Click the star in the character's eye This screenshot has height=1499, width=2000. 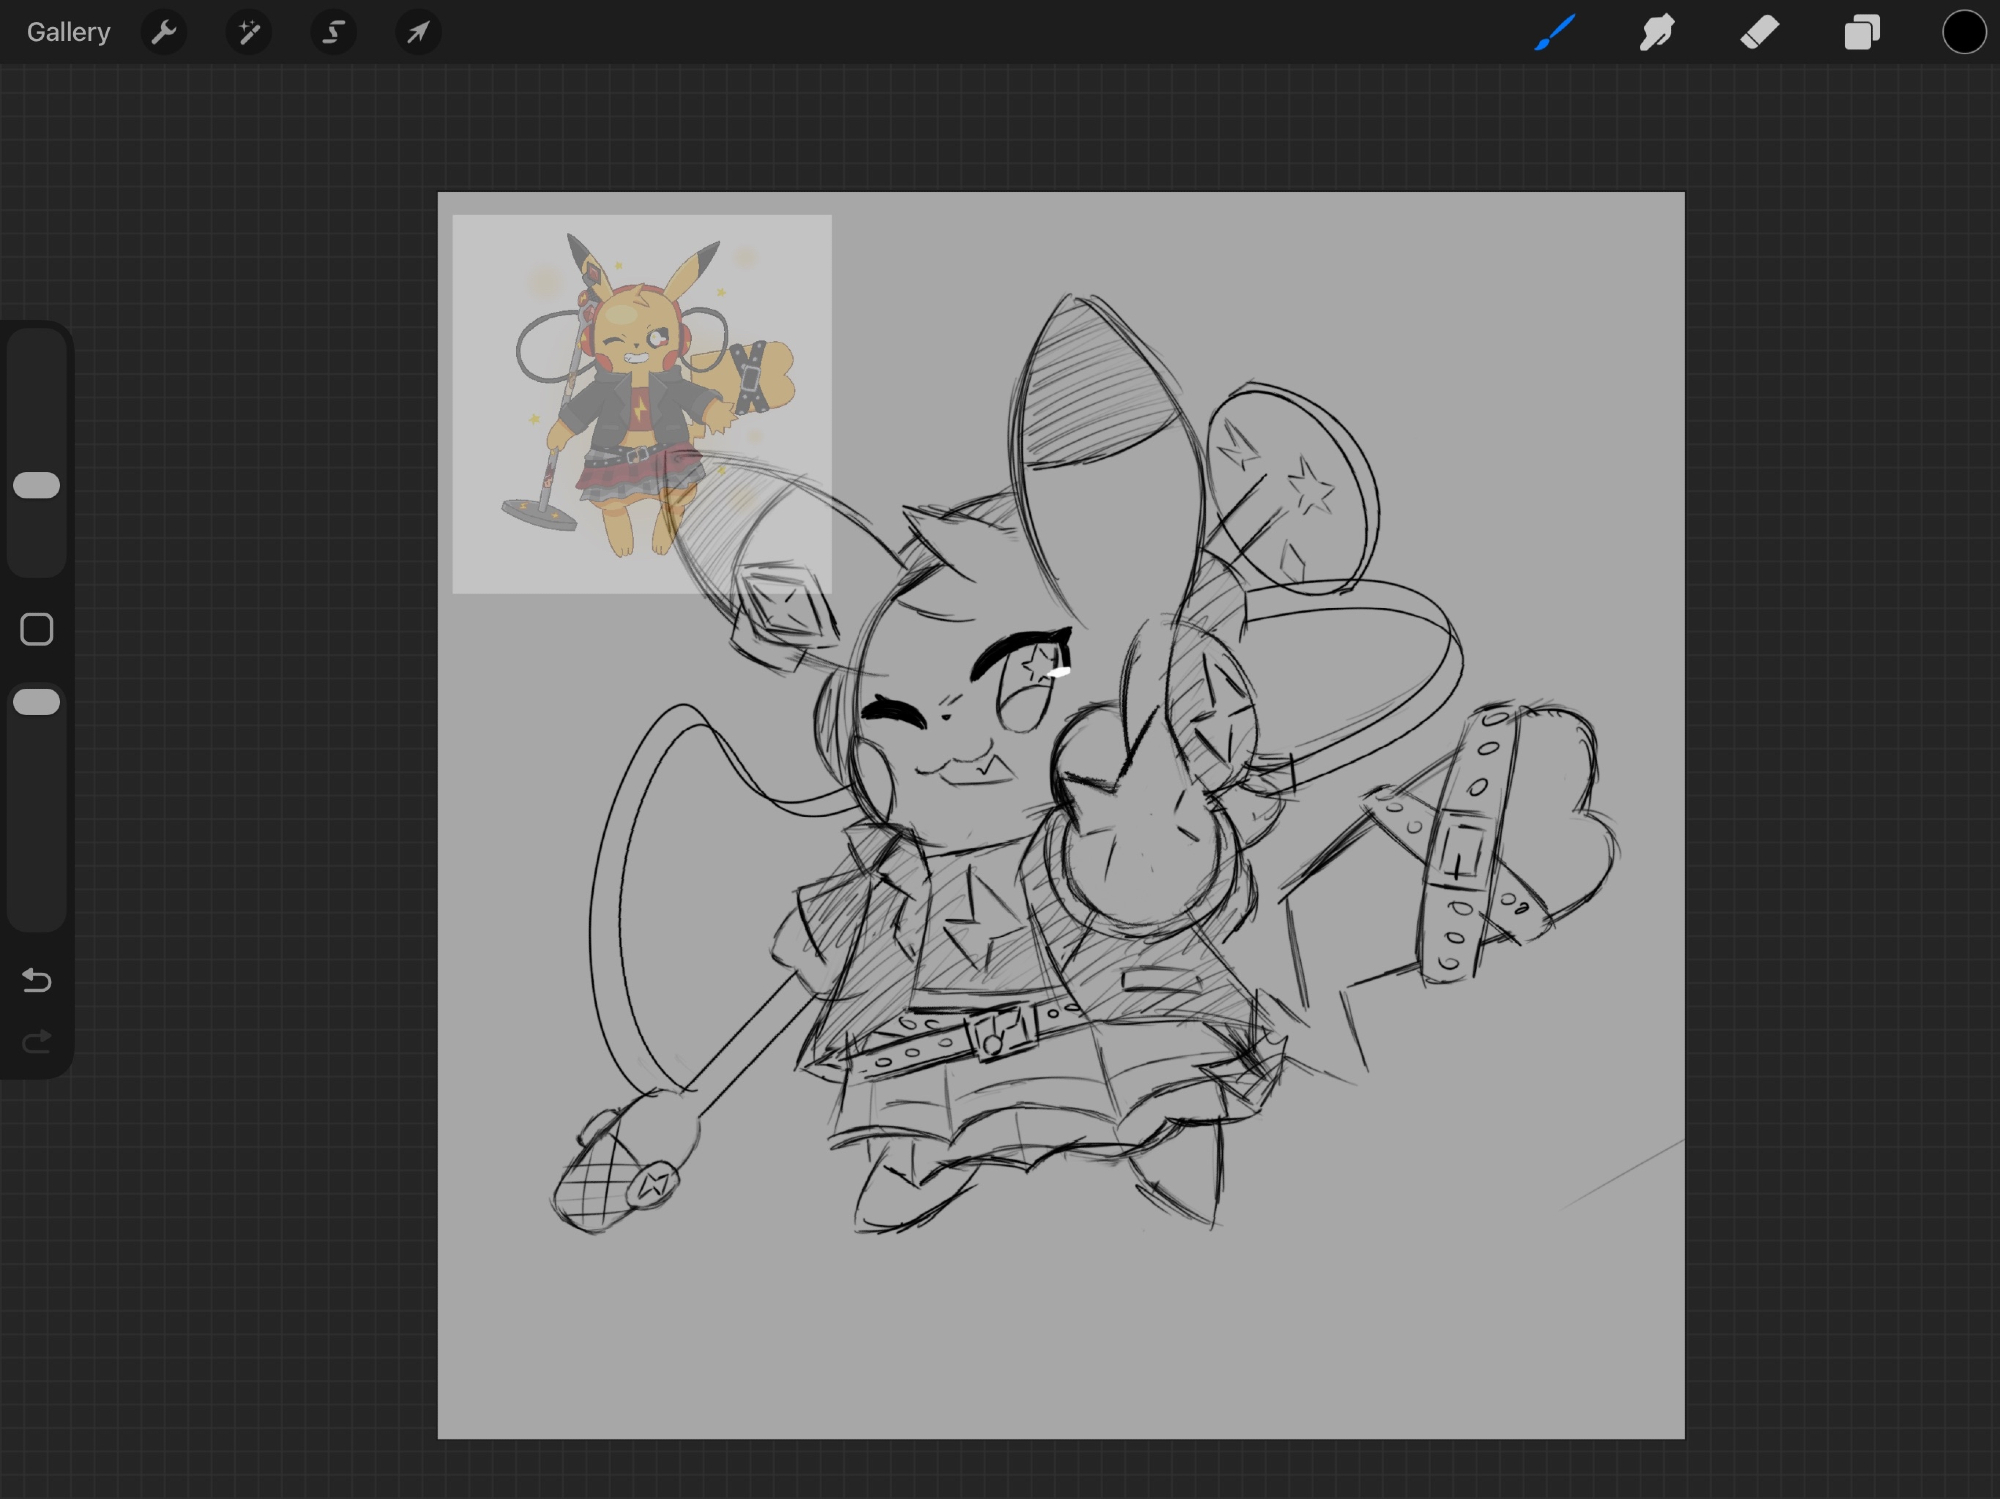pyautogui.click(x=1040, y=662)
